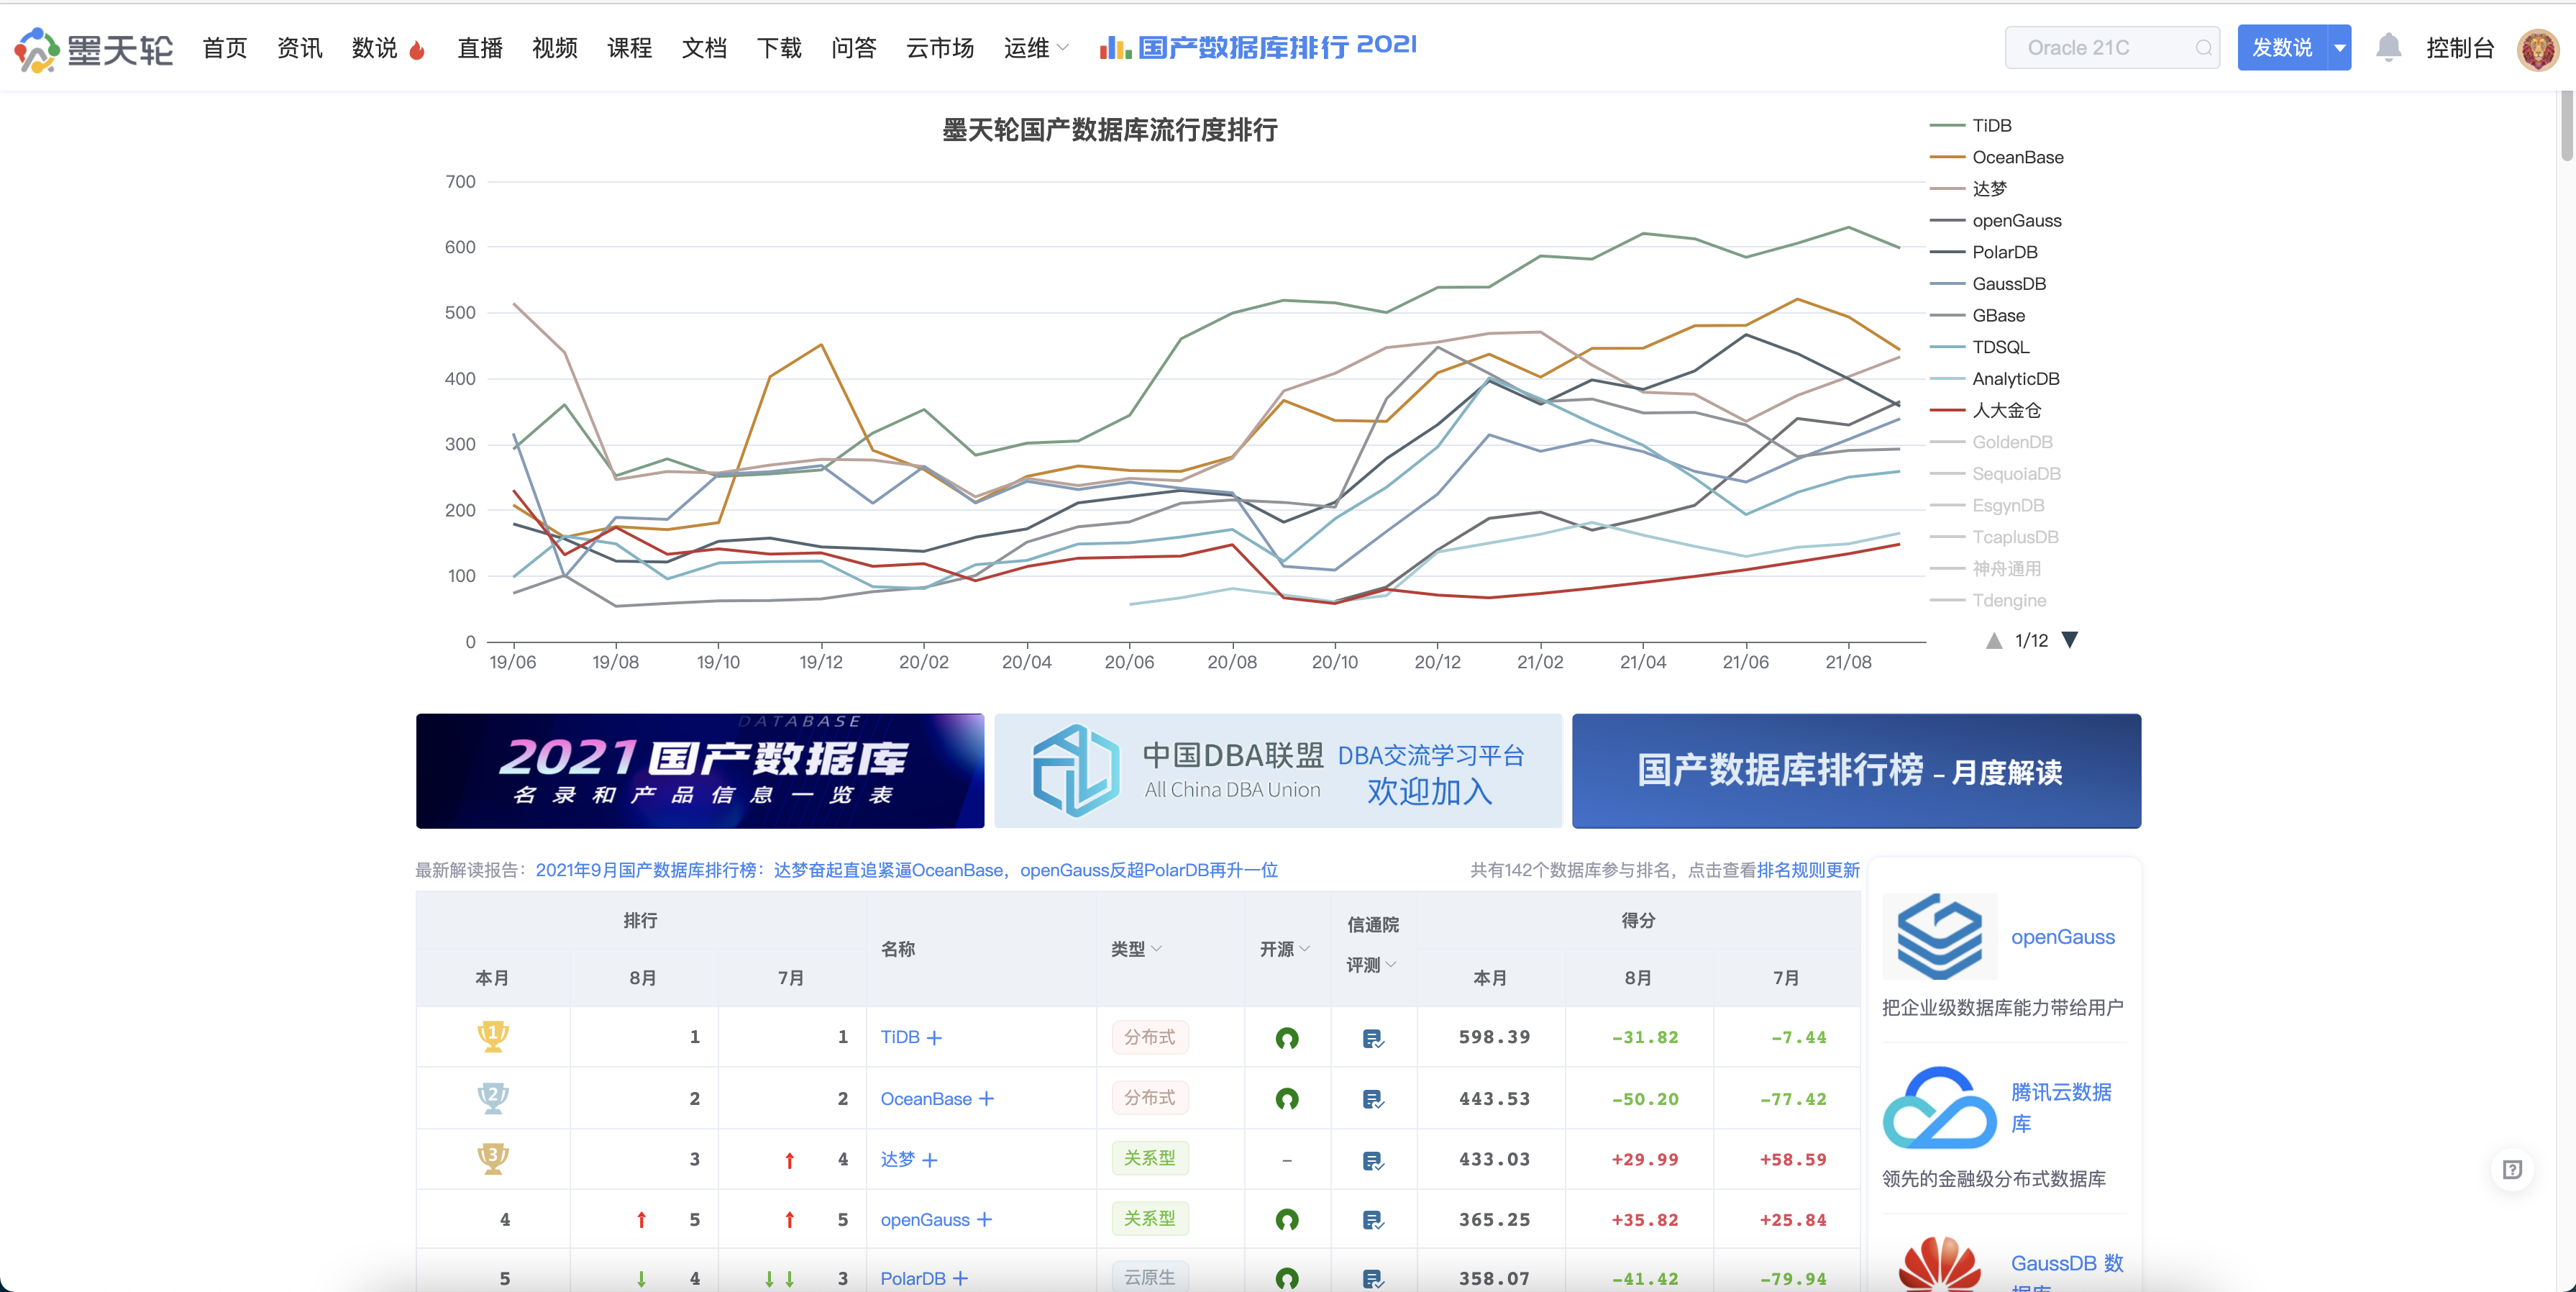Click the 墨天轮 site logo

93,48
